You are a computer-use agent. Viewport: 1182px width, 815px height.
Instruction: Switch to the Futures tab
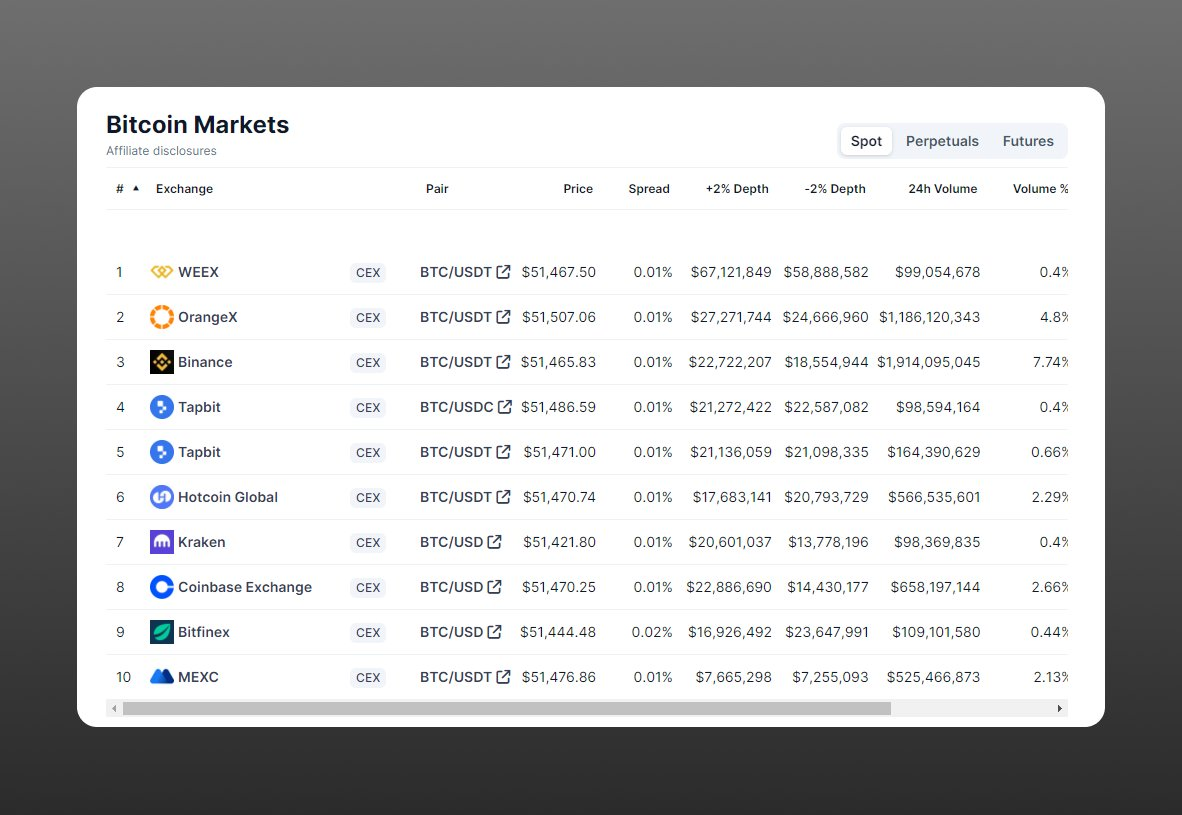coord(1028,141)
